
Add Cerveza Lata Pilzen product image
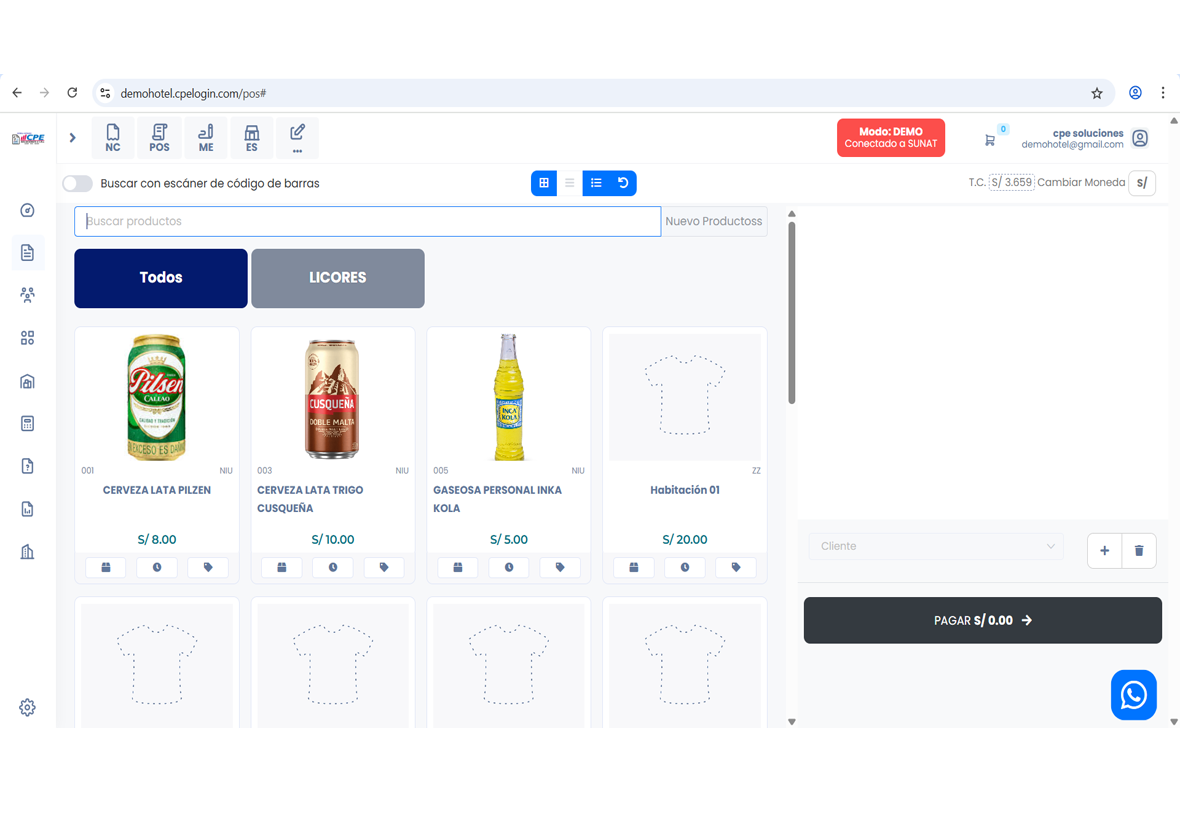point(157,397)
